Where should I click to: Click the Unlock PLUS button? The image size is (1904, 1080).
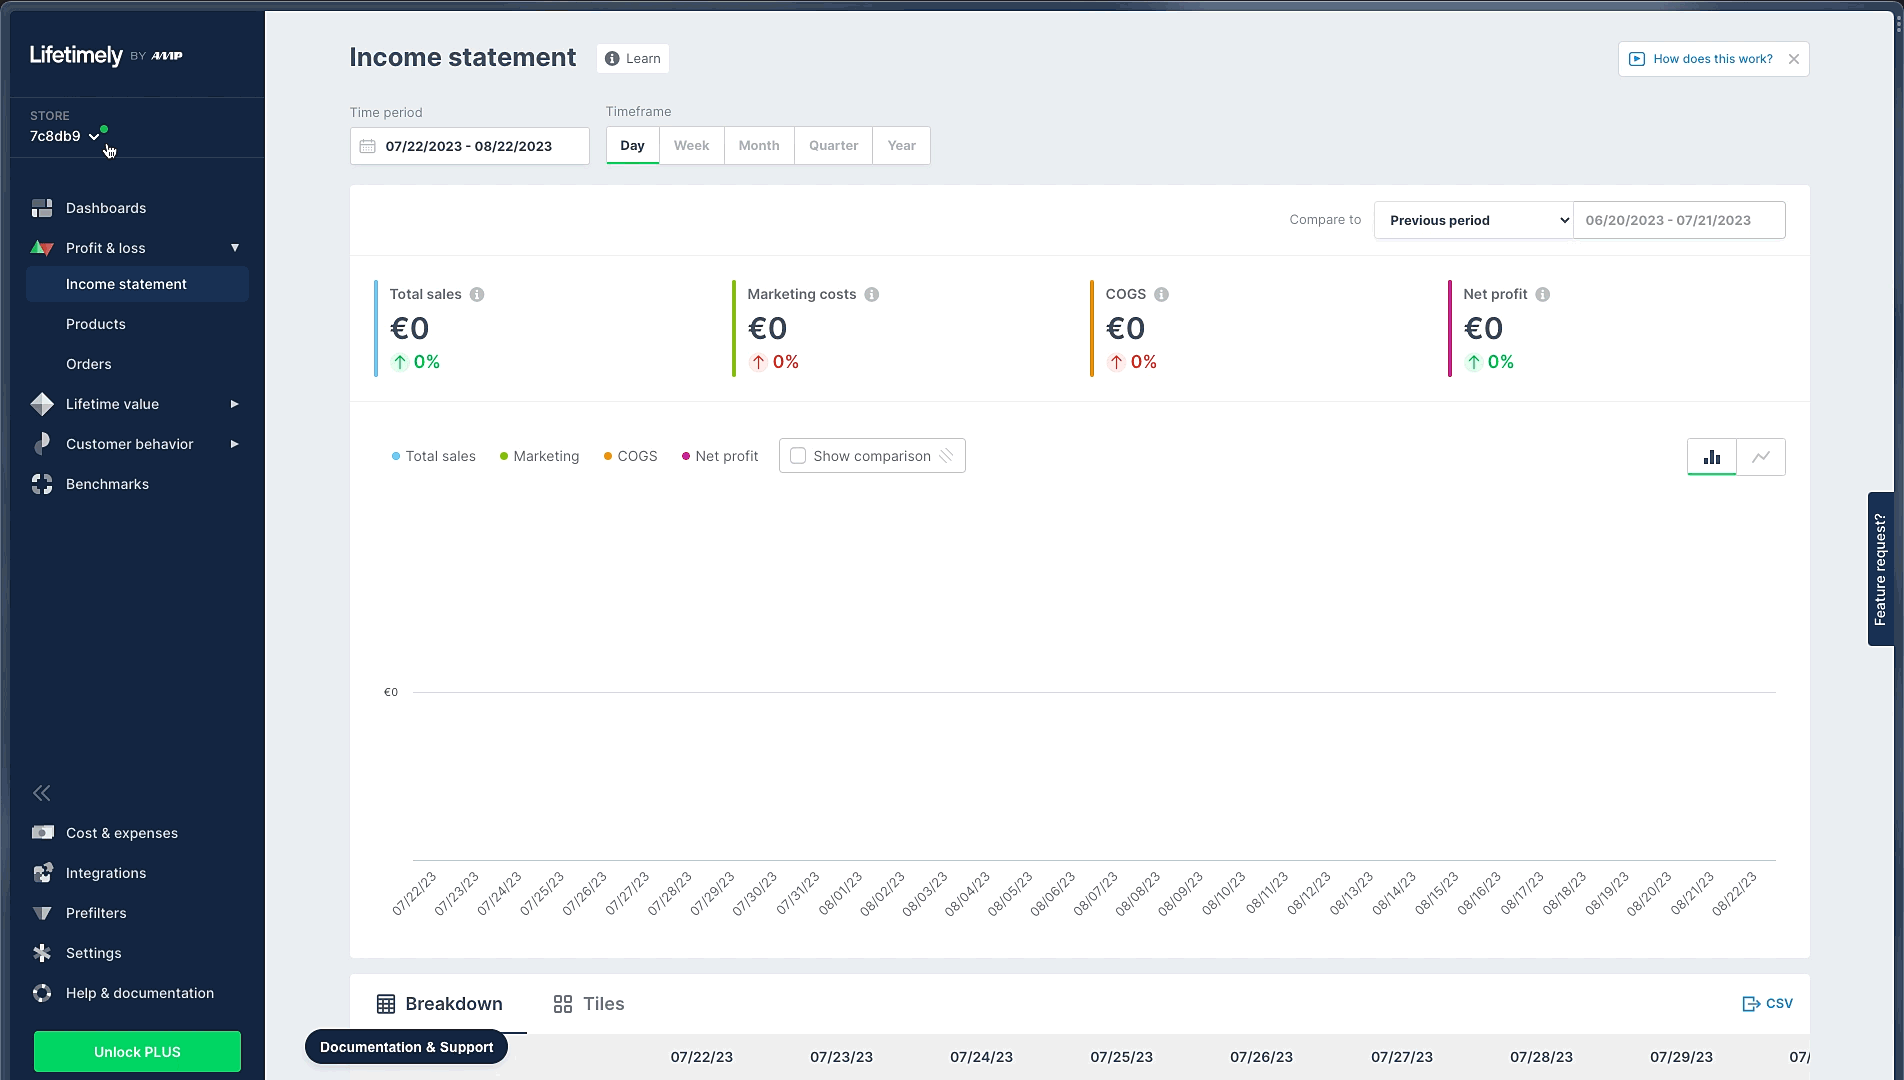tap(137, 1052)
